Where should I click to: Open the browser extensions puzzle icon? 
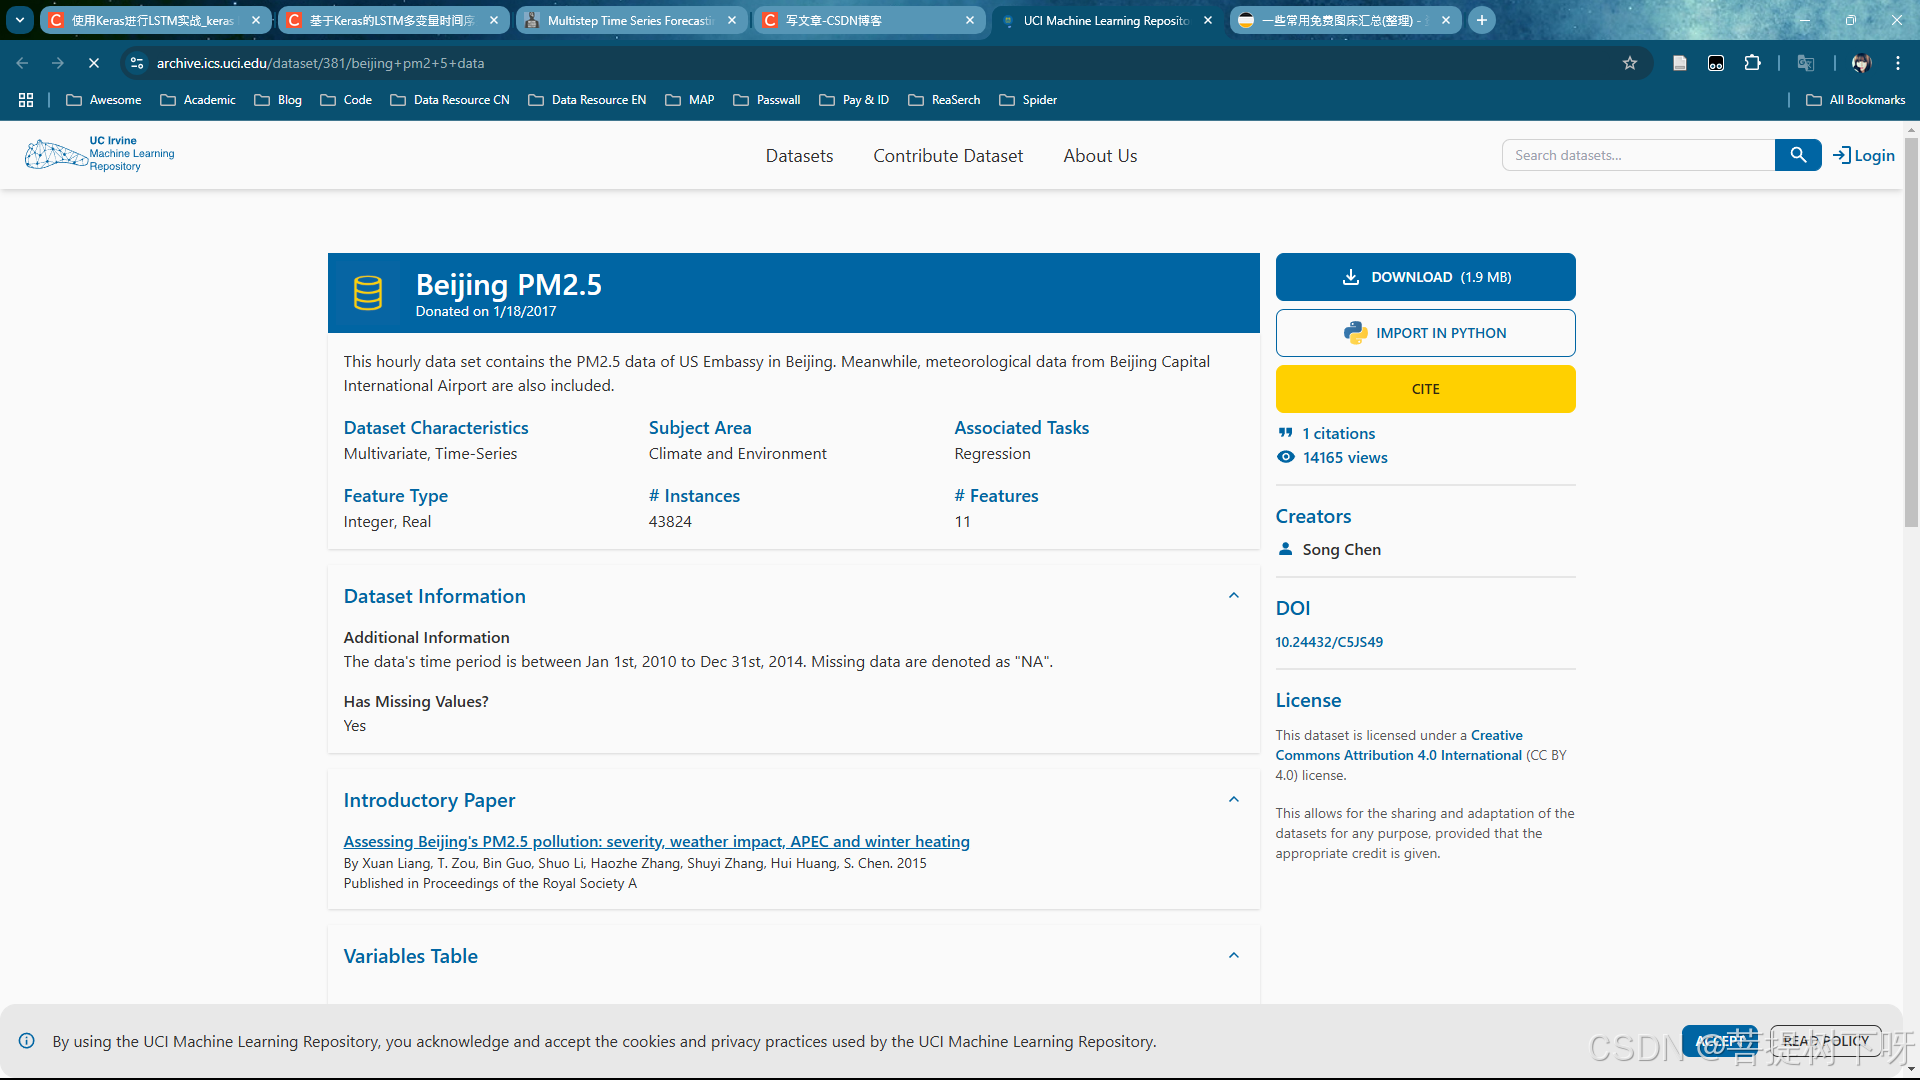tap(1752, 63)
